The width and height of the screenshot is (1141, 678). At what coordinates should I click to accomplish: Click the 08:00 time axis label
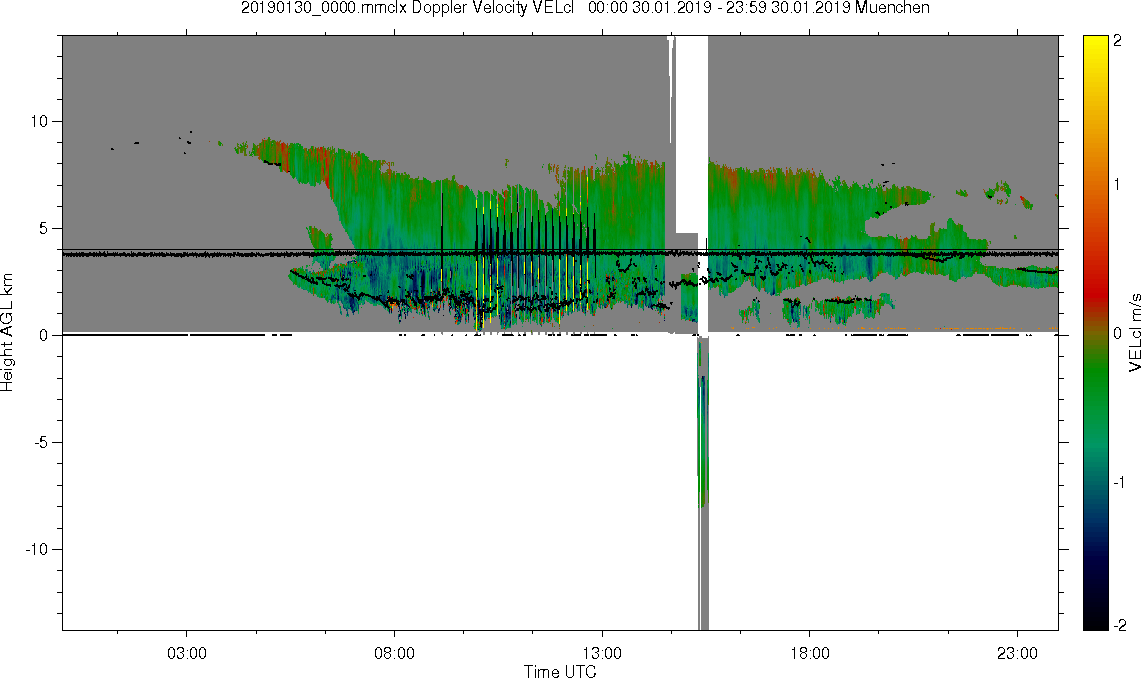[394, 653]
